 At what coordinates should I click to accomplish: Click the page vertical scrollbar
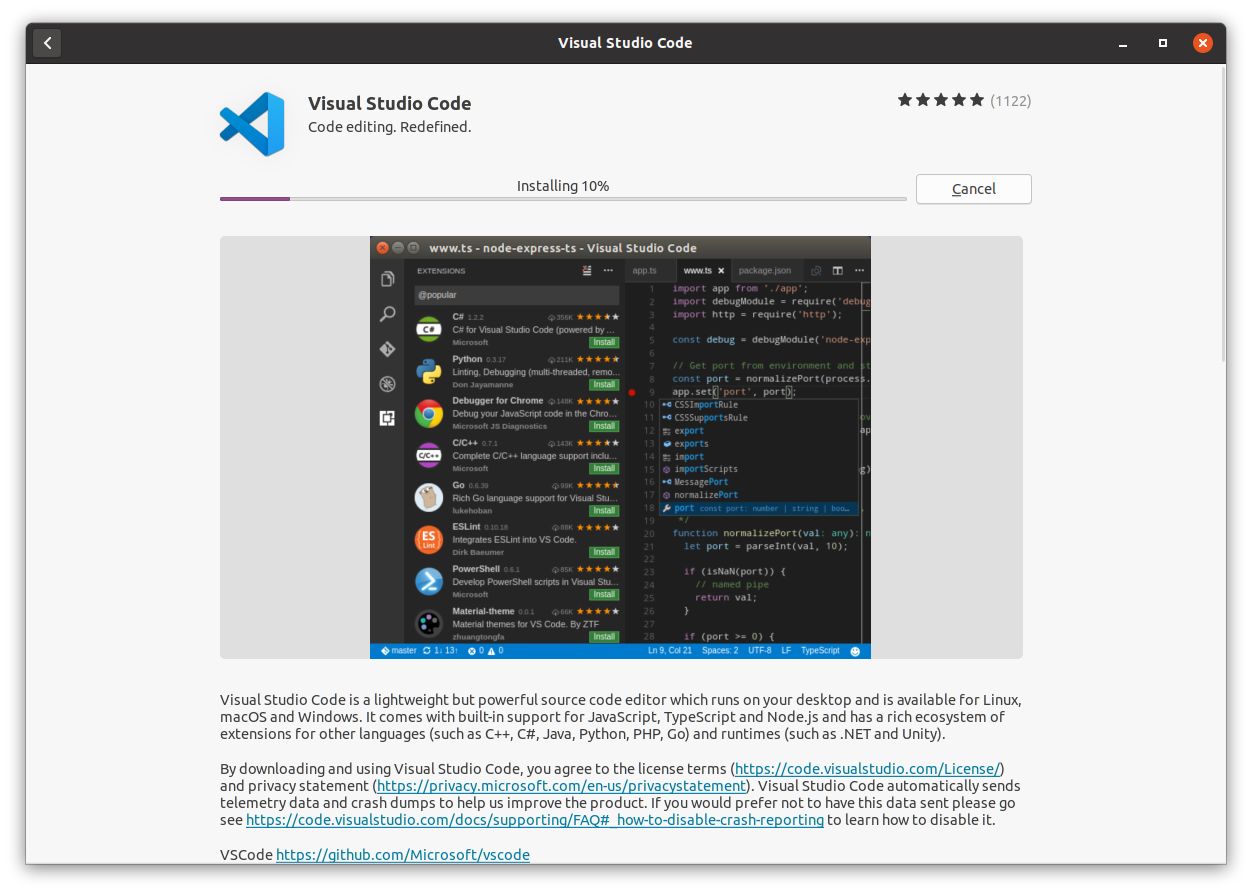[1222, 216]
